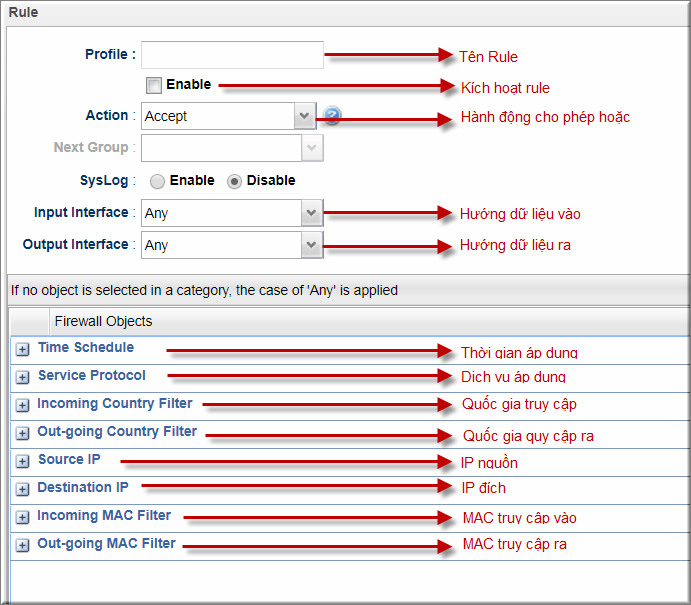Click the Destination IP label
This screenshot has width=691, height=605.
[x=83, y=487]
